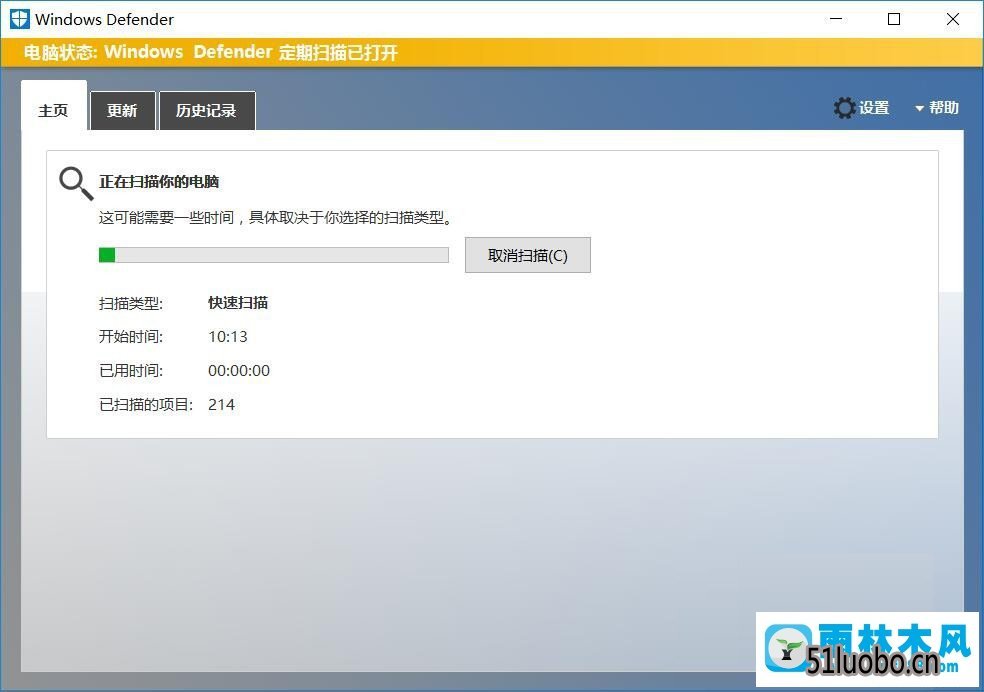Viewport: 984px width, 692px height.
Task: Click the scanned items count 214
Action: [x=222, y=405]
